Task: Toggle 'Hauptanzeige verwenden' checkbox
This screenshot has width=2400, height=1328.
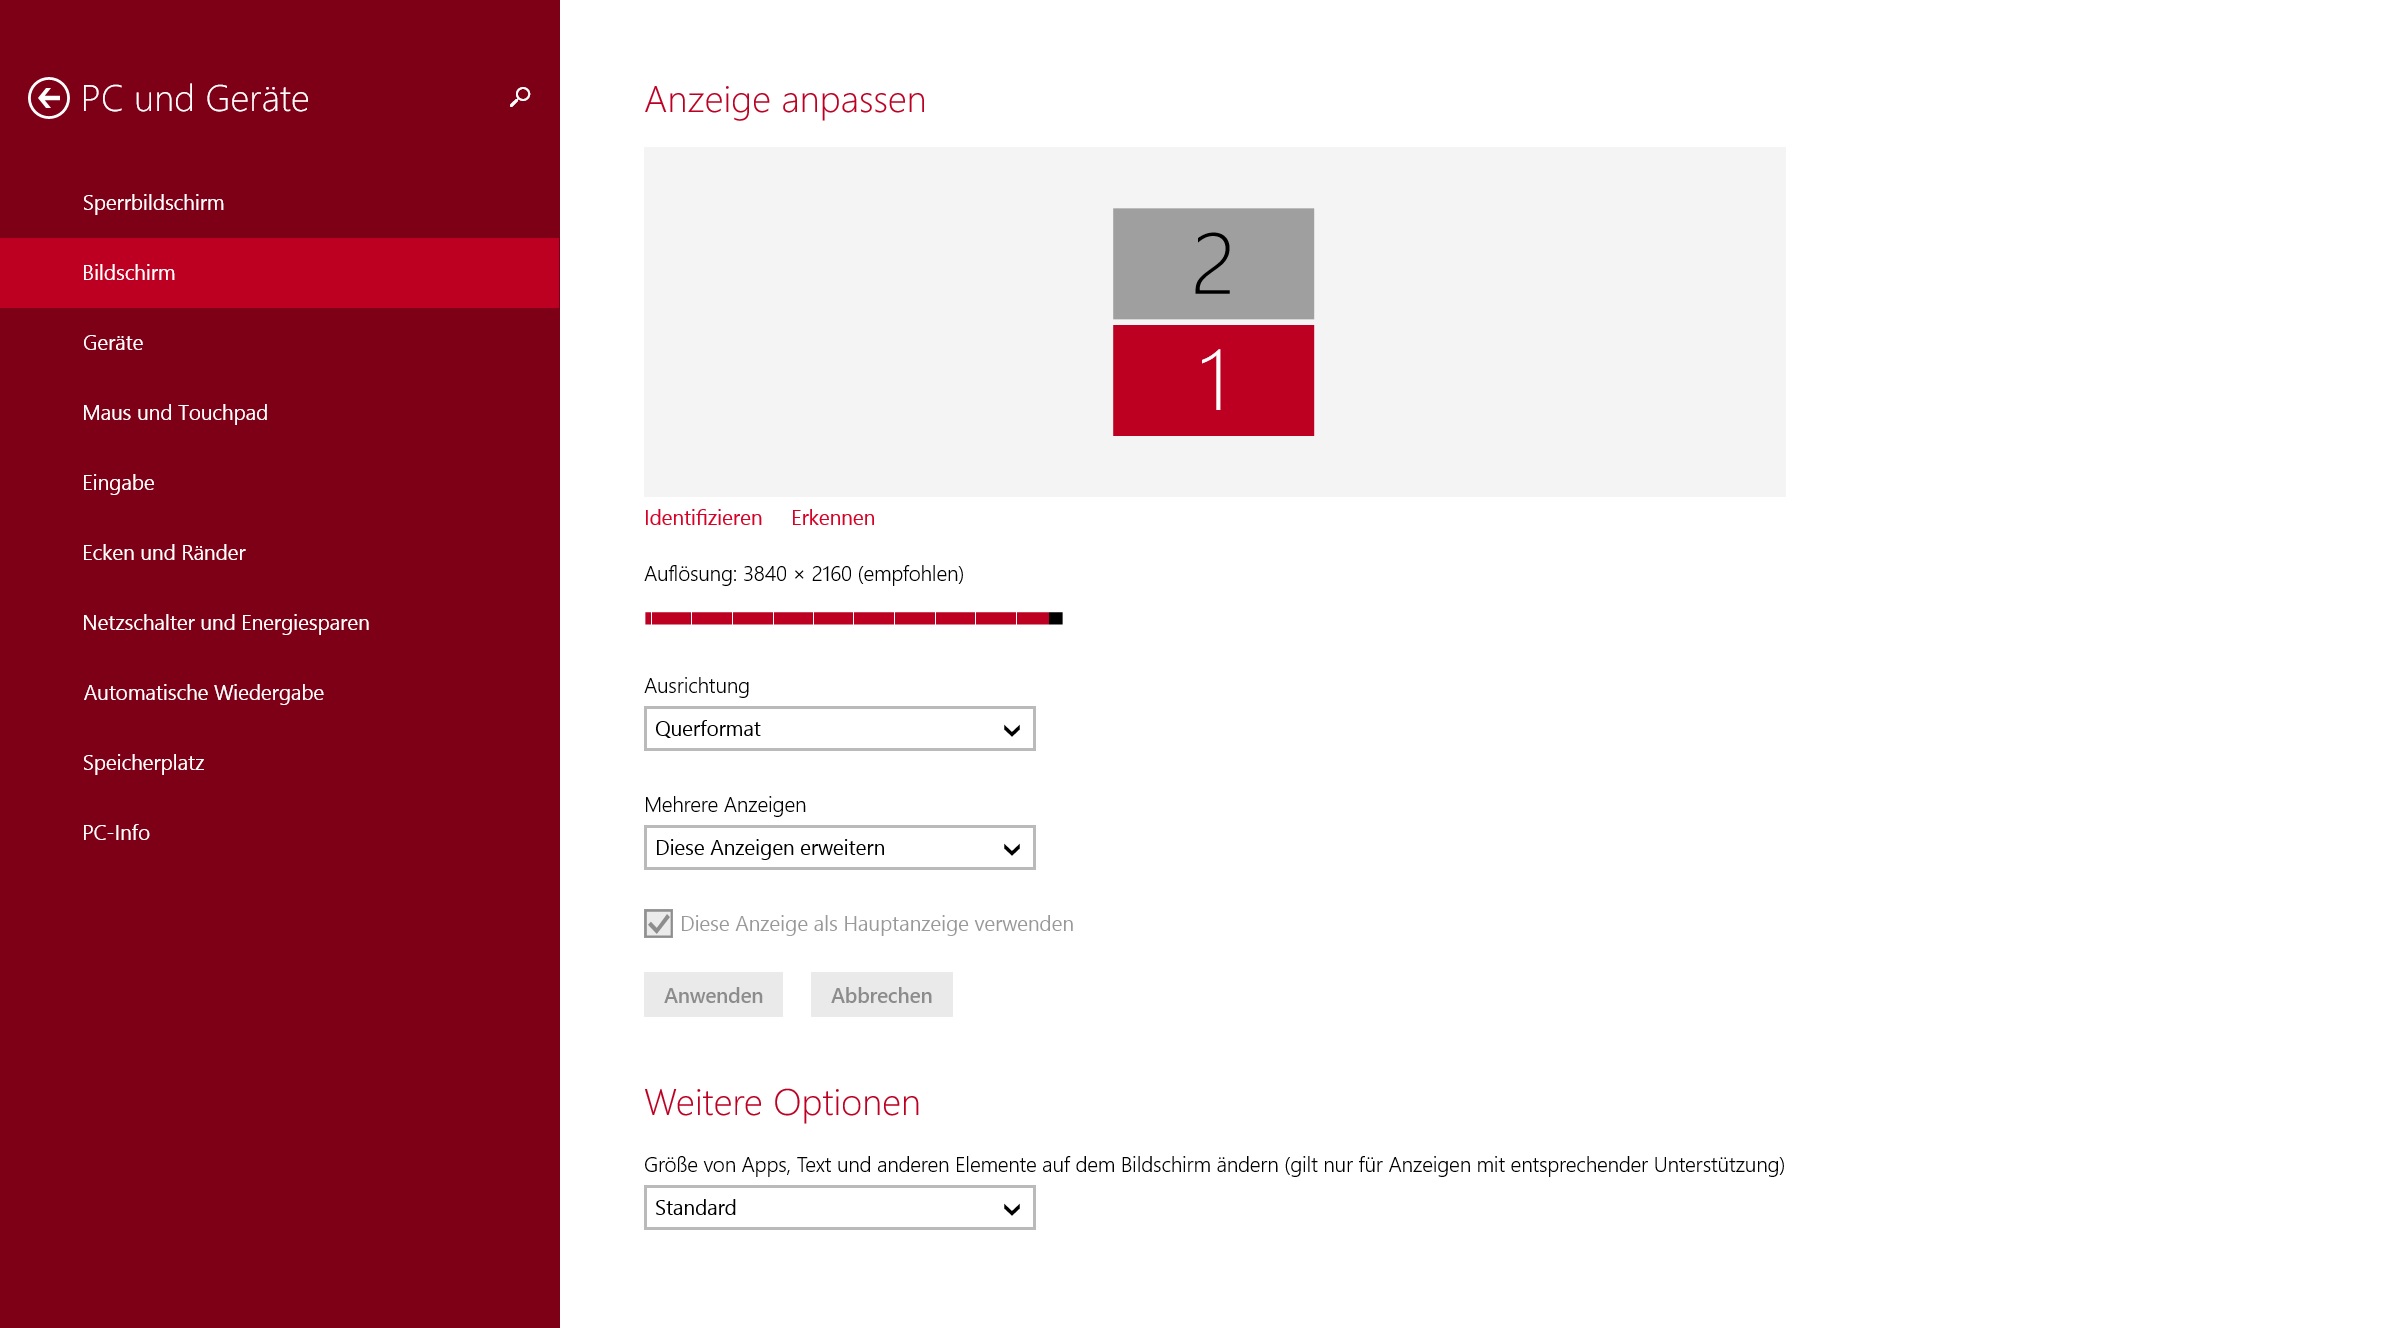Action: tap(658, 924)
